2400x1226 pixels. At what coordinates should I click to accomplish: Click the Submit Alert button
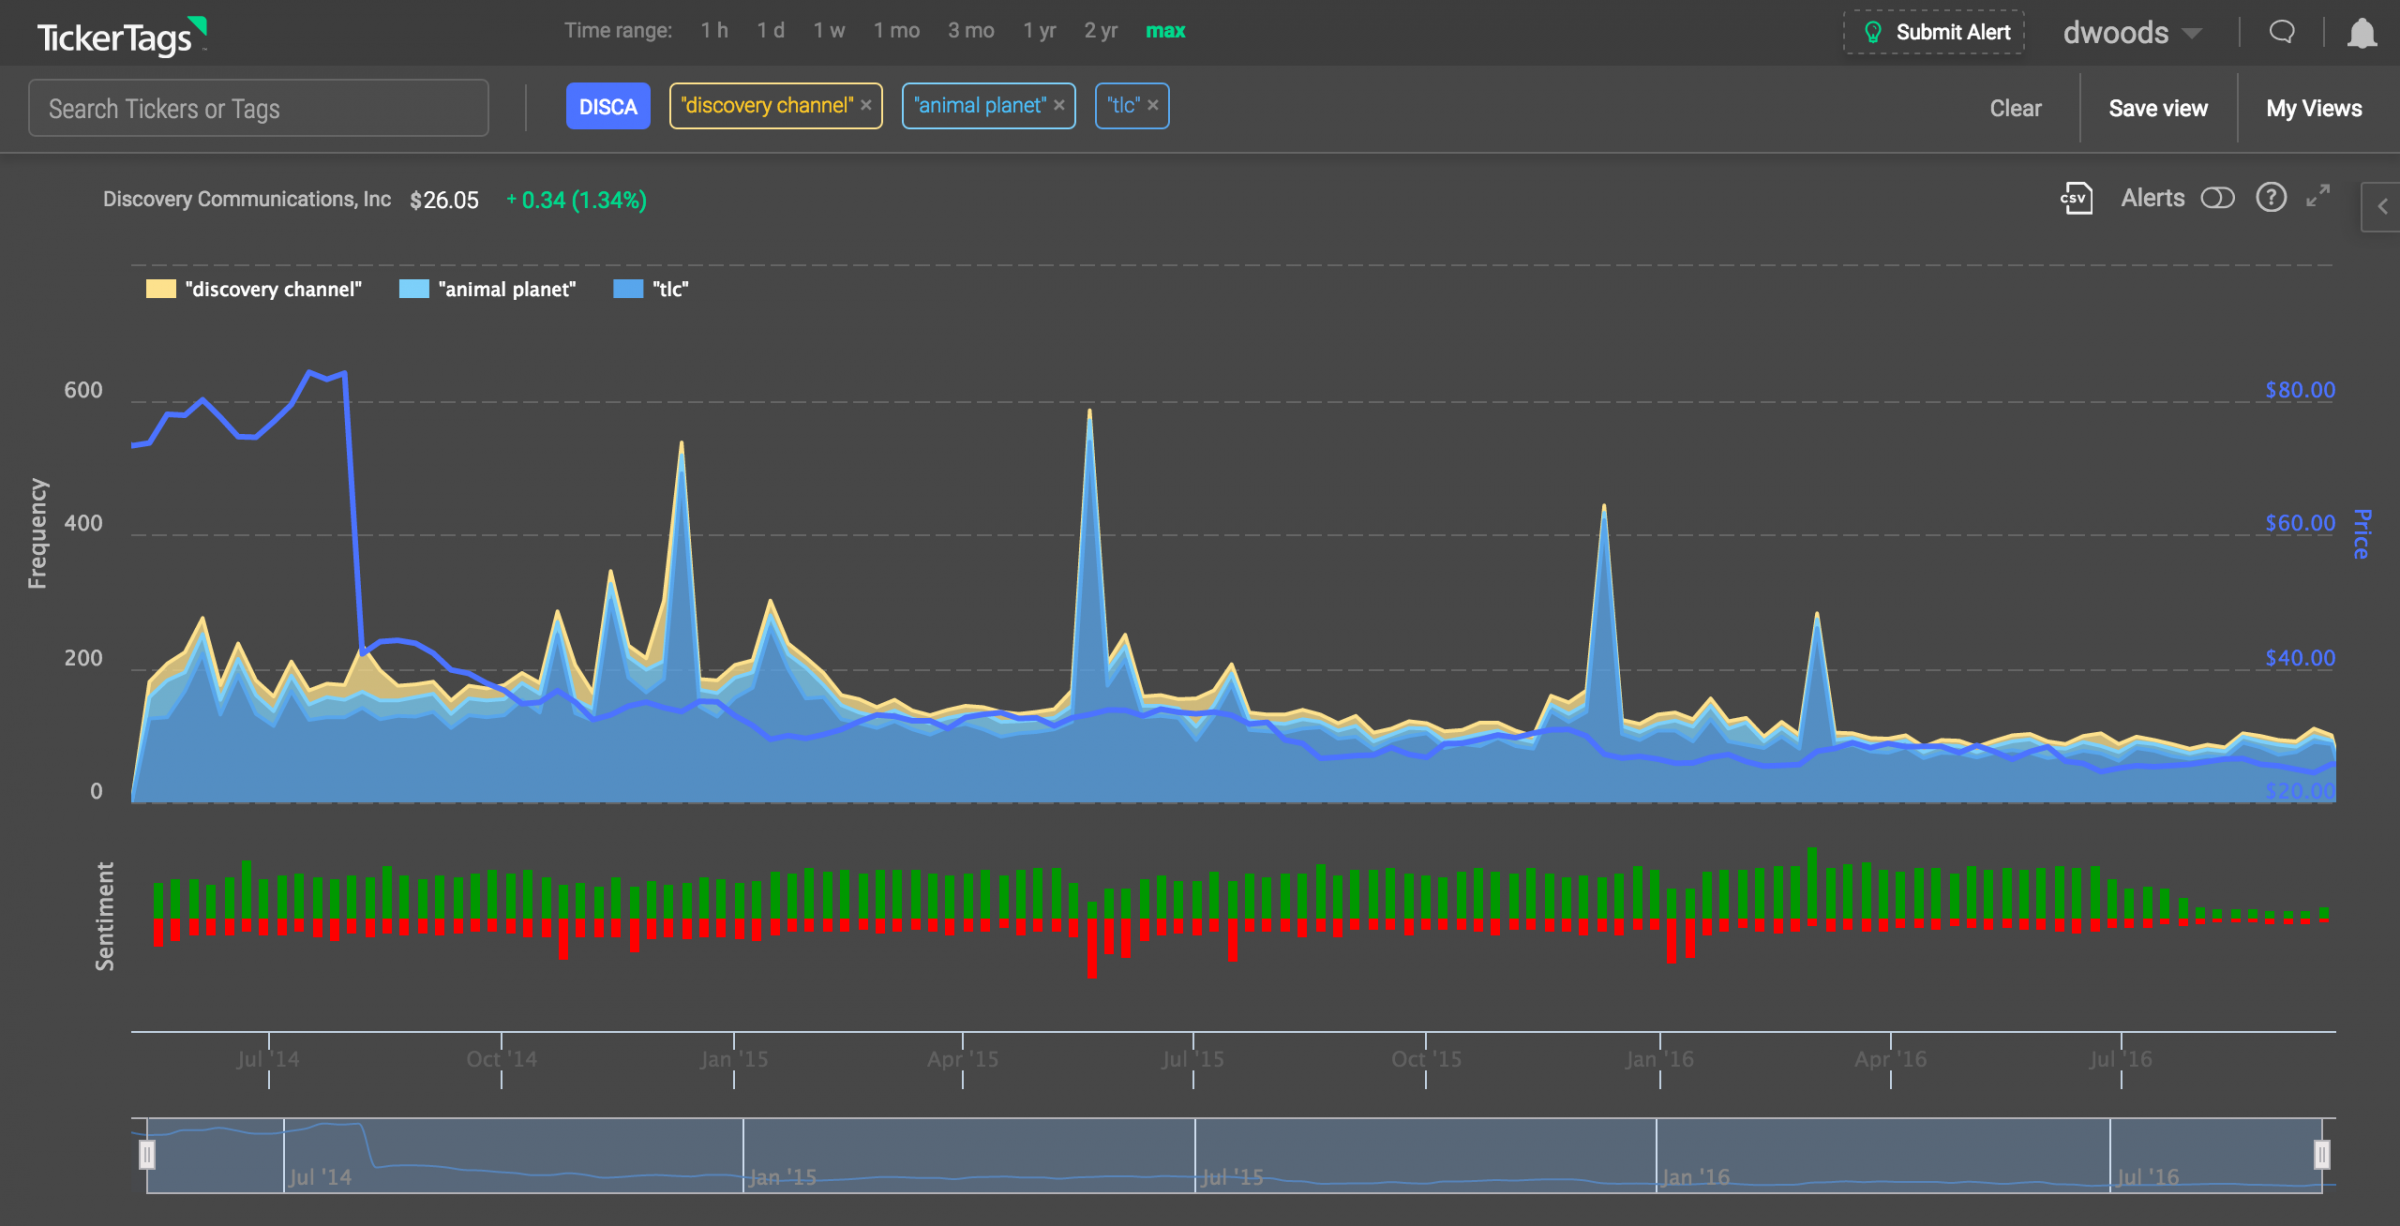pos(1934,32)
